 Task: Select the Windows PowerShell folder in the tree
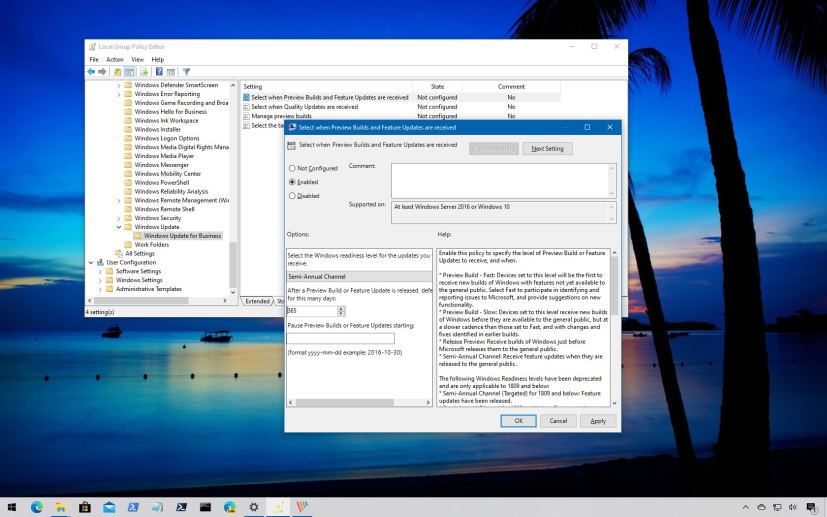click(x=161, y=183)
